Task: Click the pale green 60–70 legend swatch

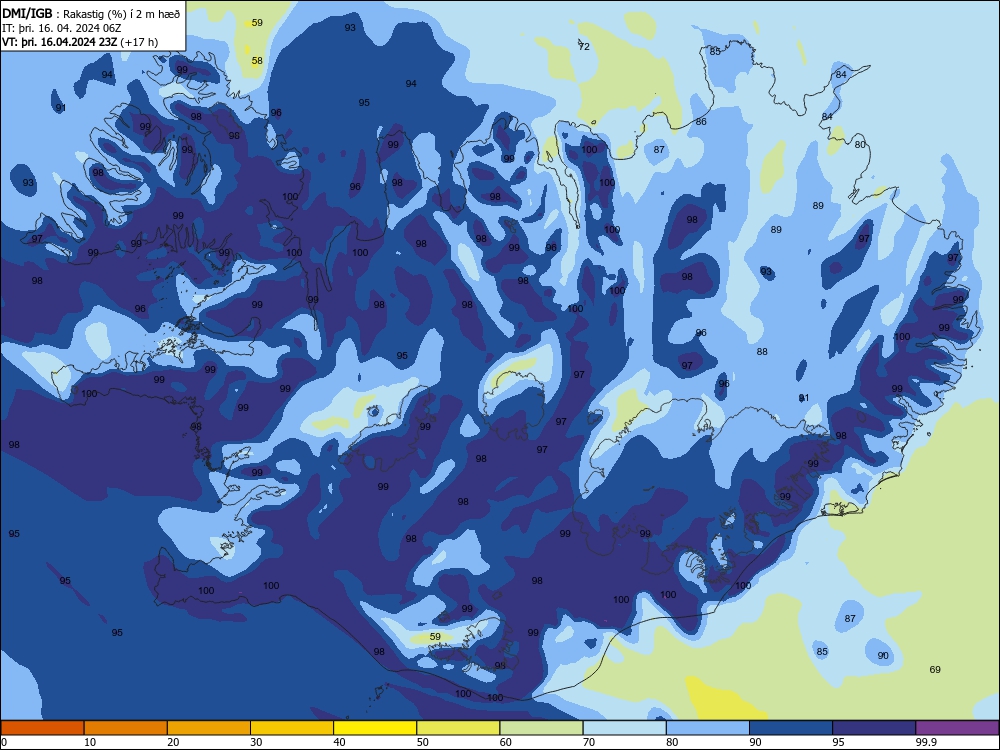Action: click(x=541, y=728)
